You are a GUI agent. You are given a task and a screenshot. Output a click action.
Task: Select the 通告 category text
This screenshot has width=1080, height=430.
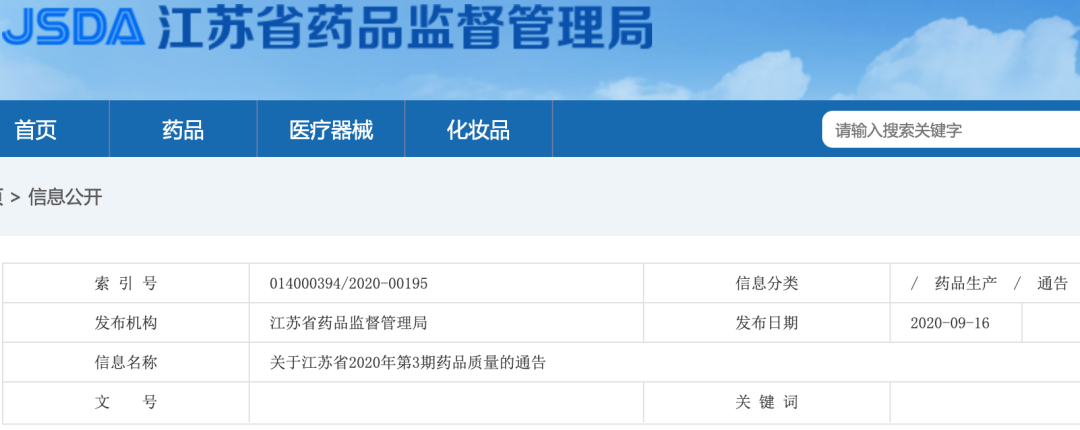point(1052,283)
